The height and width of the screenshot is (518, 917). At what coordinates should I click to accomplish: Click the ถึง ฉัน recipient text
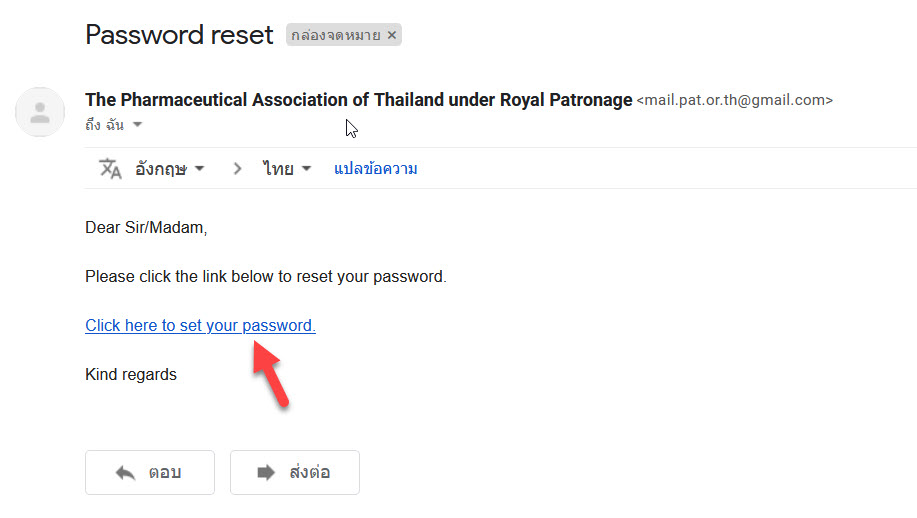tap(105, 125)
